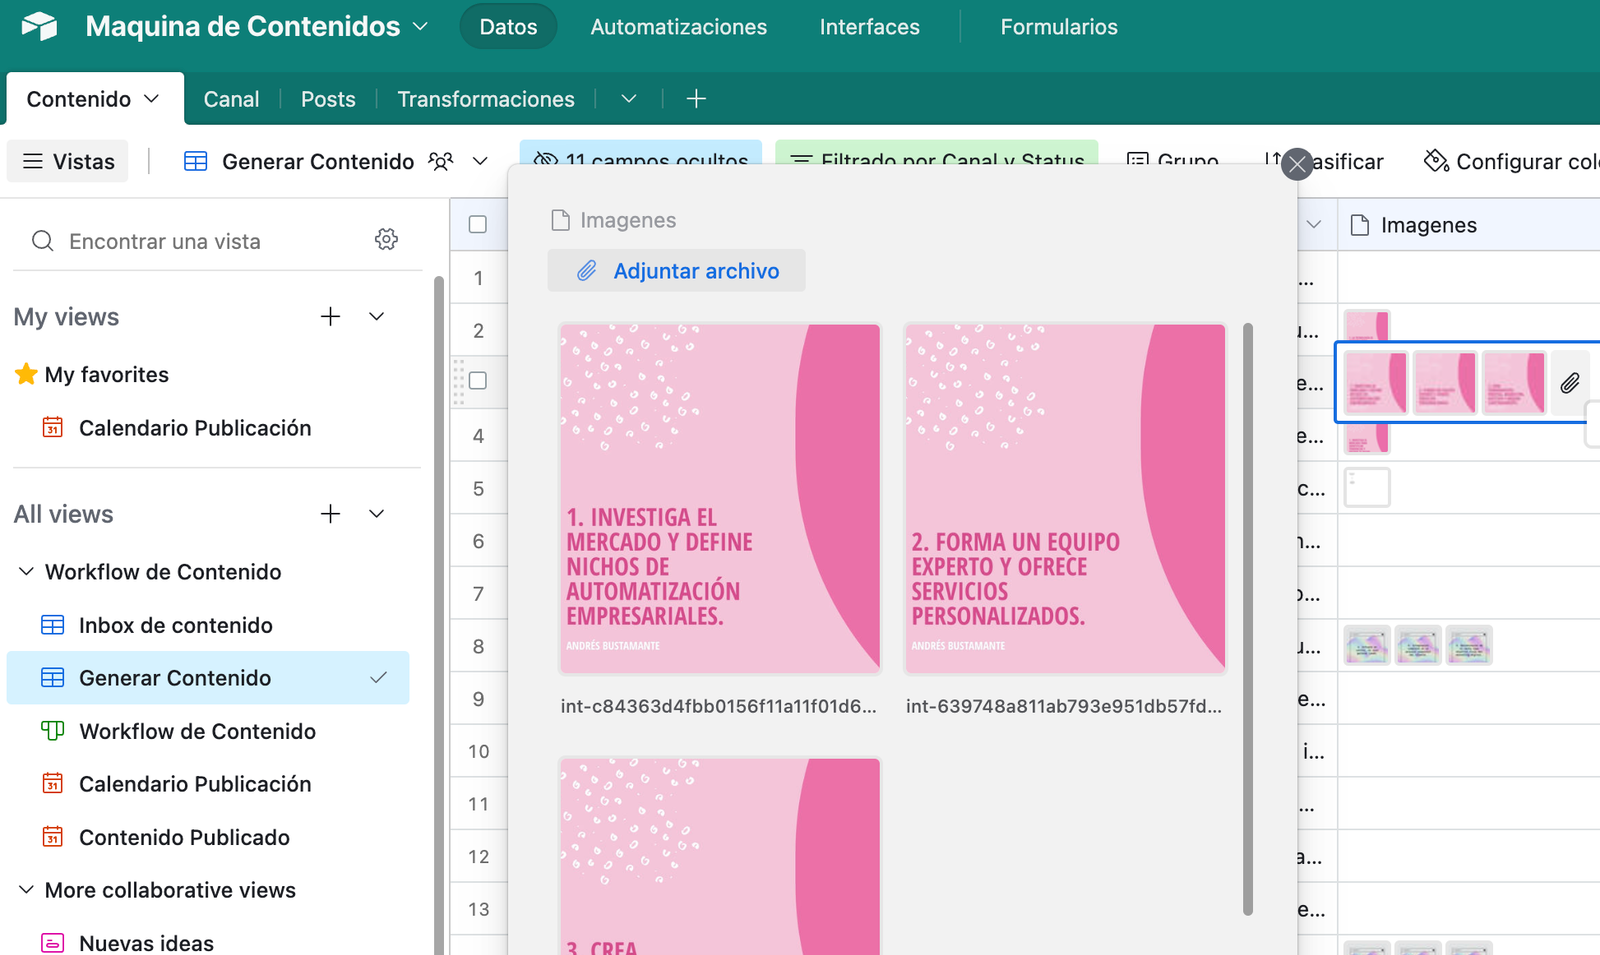The width and height of the screenshot is (1600, 955).
Task: Open the Nuevas ideas view
Action: [x=146, y=943]
